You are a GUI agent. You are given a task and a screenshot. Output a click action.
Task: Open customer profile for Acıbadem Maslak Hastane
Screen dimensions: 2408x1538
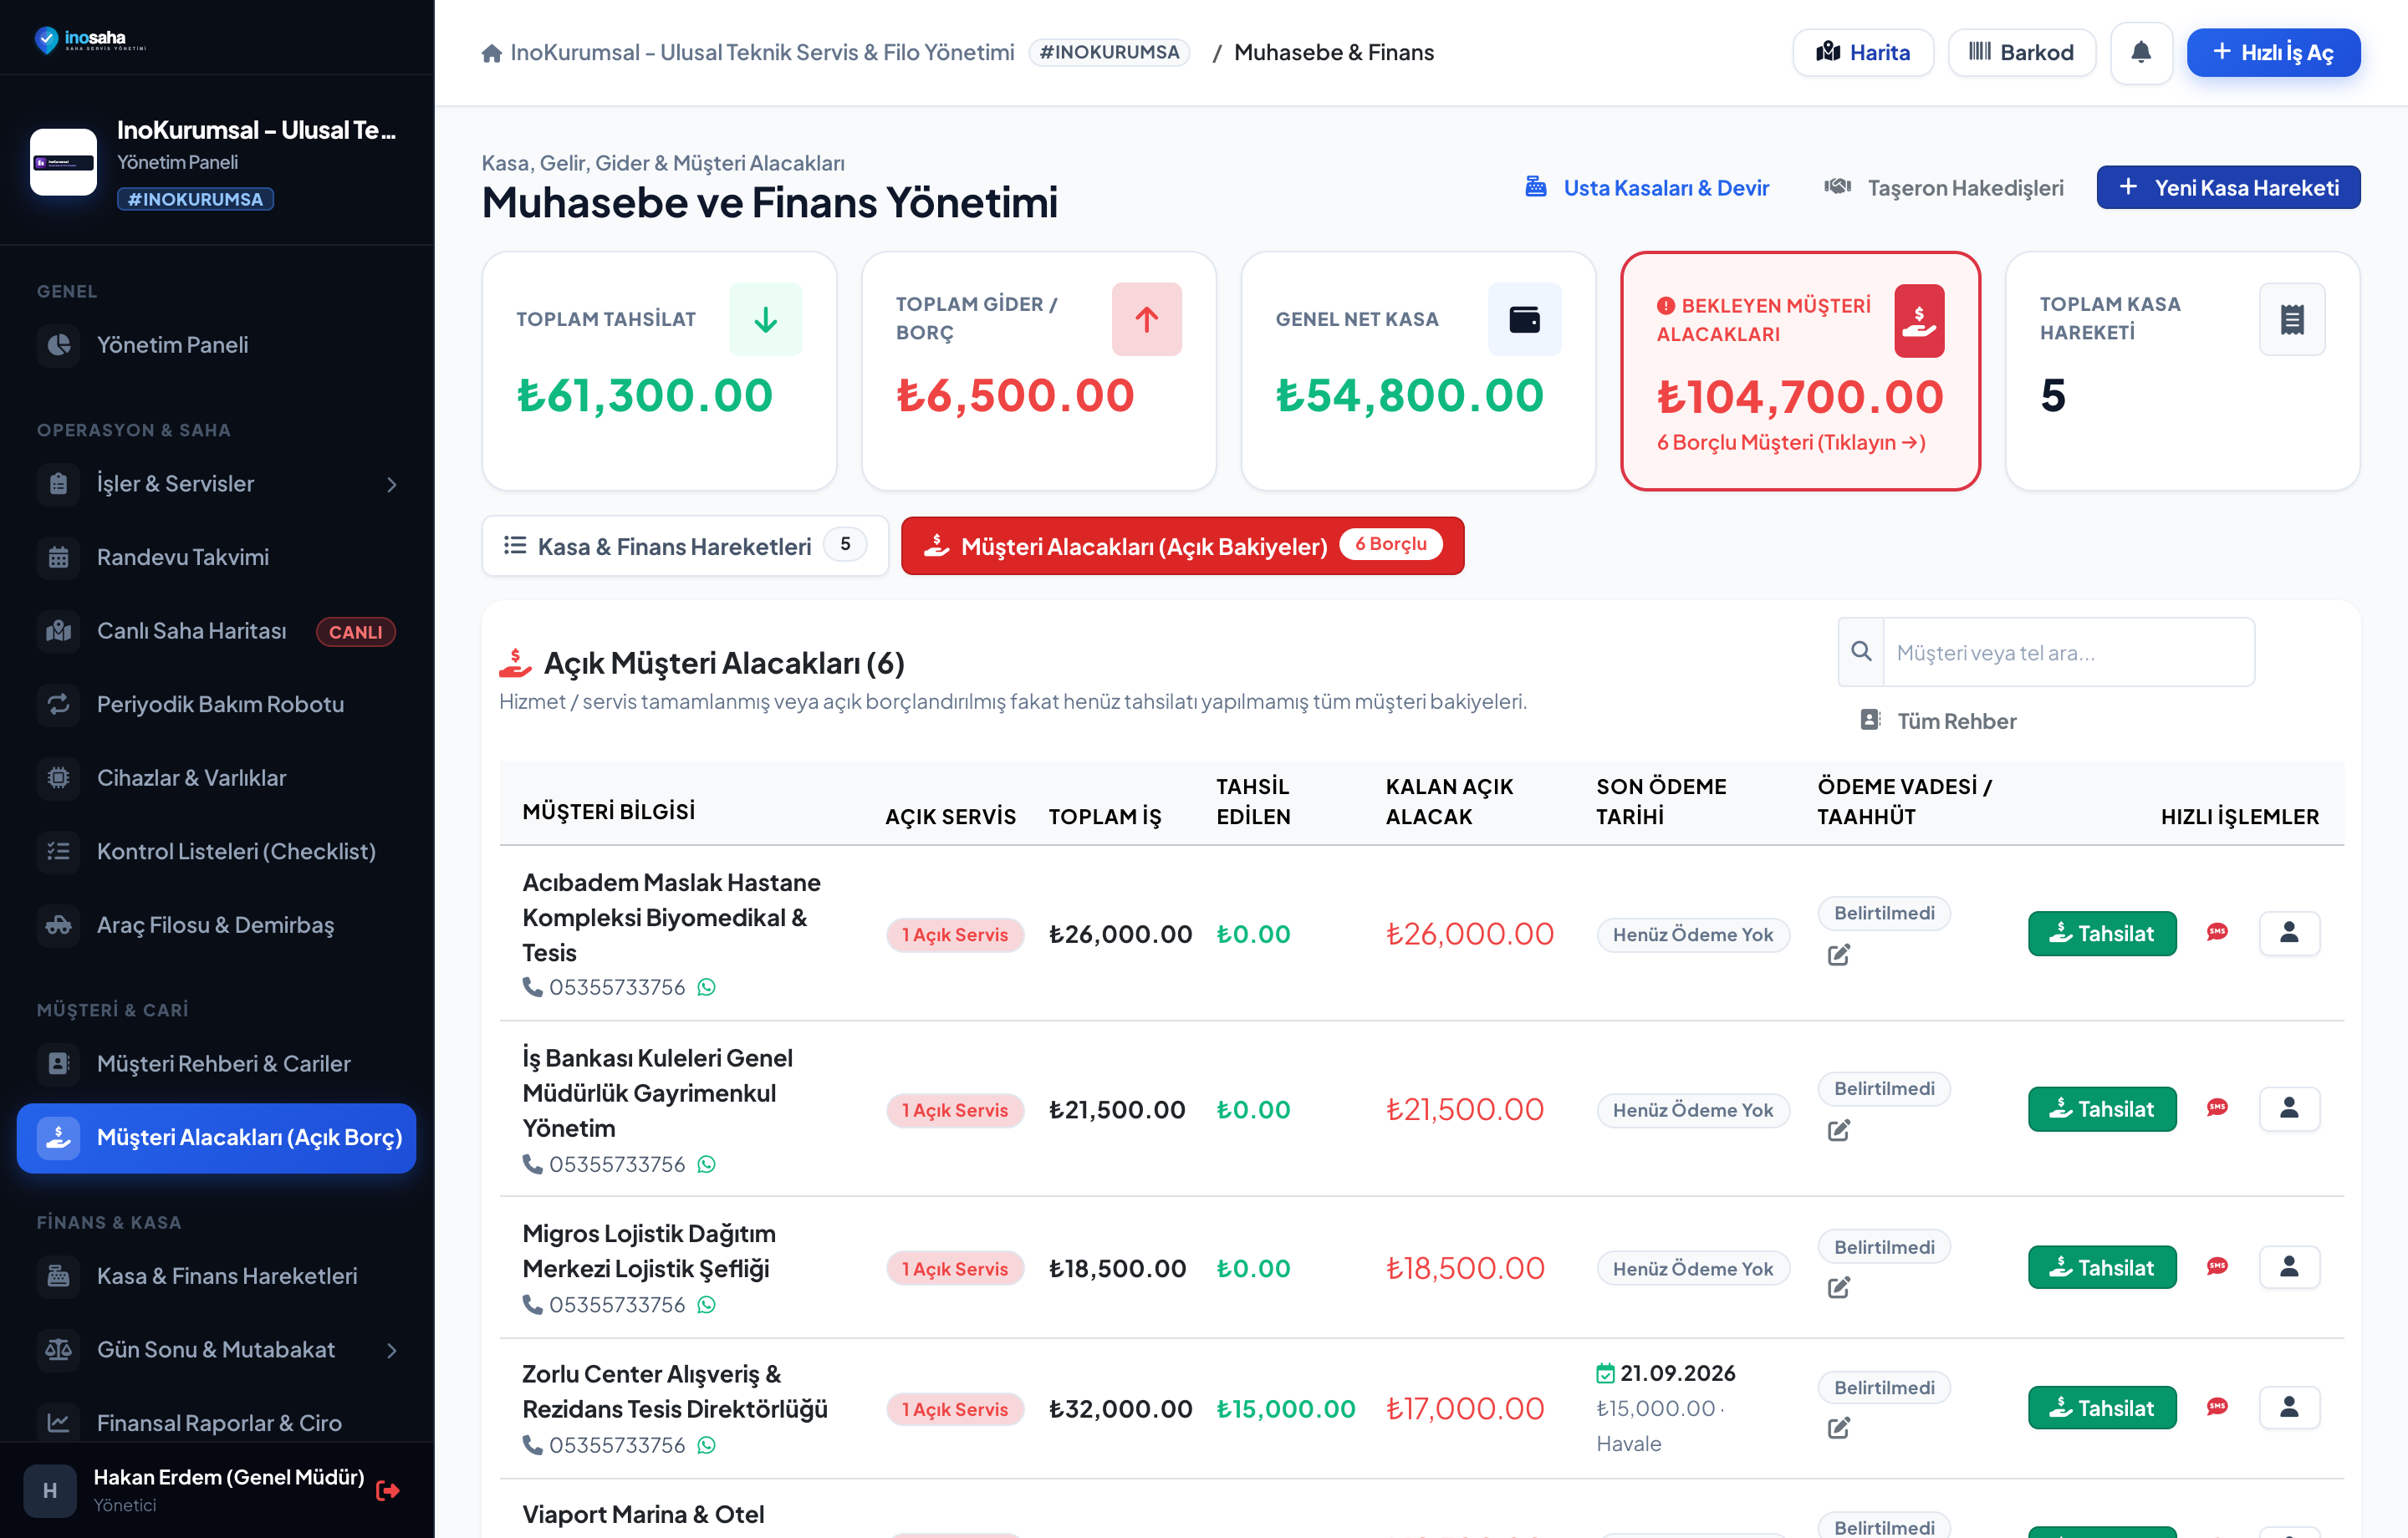click(x=2289, y=932)
